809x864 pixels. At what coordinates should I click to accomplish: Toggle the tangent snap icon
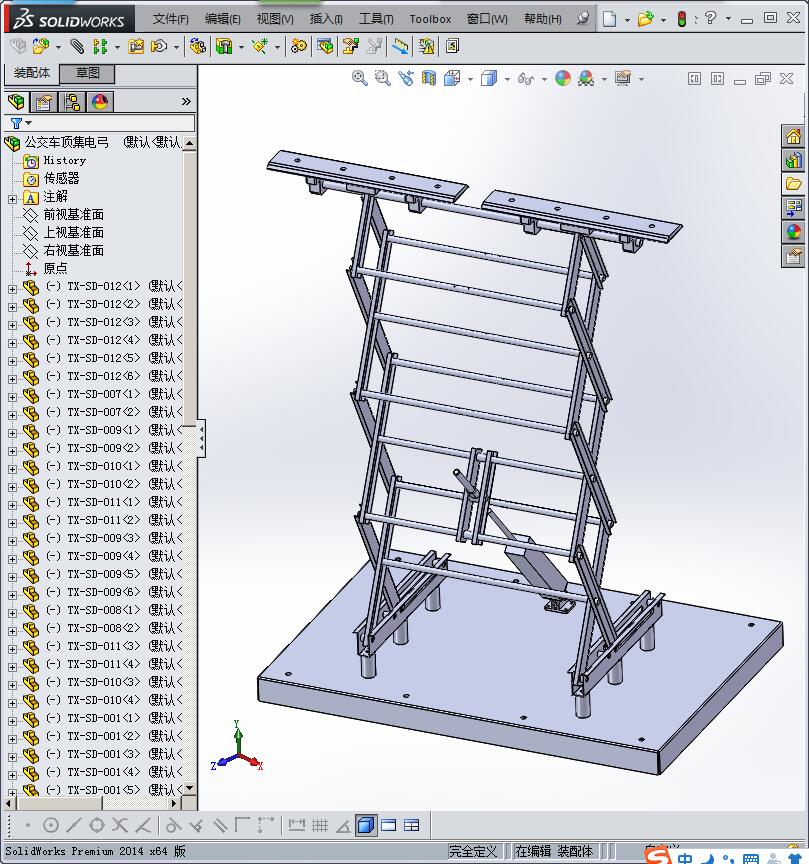click(172, 825)
